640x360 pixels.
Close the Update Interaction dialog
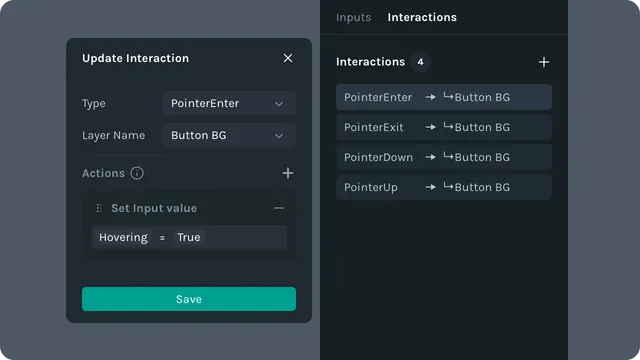pyautogui.click(x=288, y=58)
